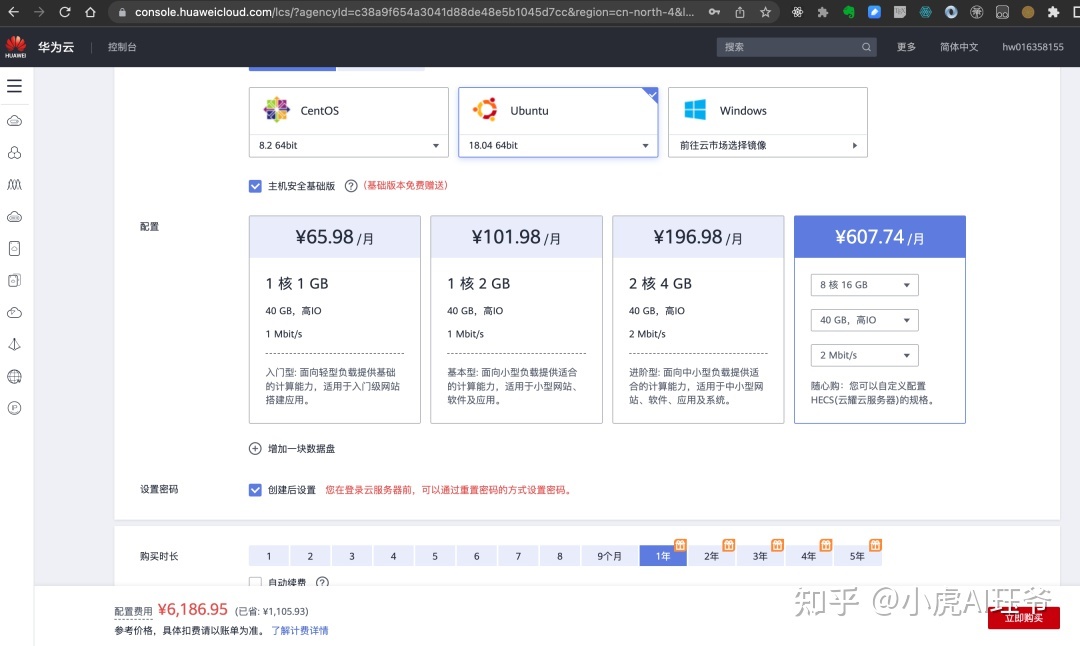
Task: Click the search magnifier icon
Action: [x=866, y=47]
